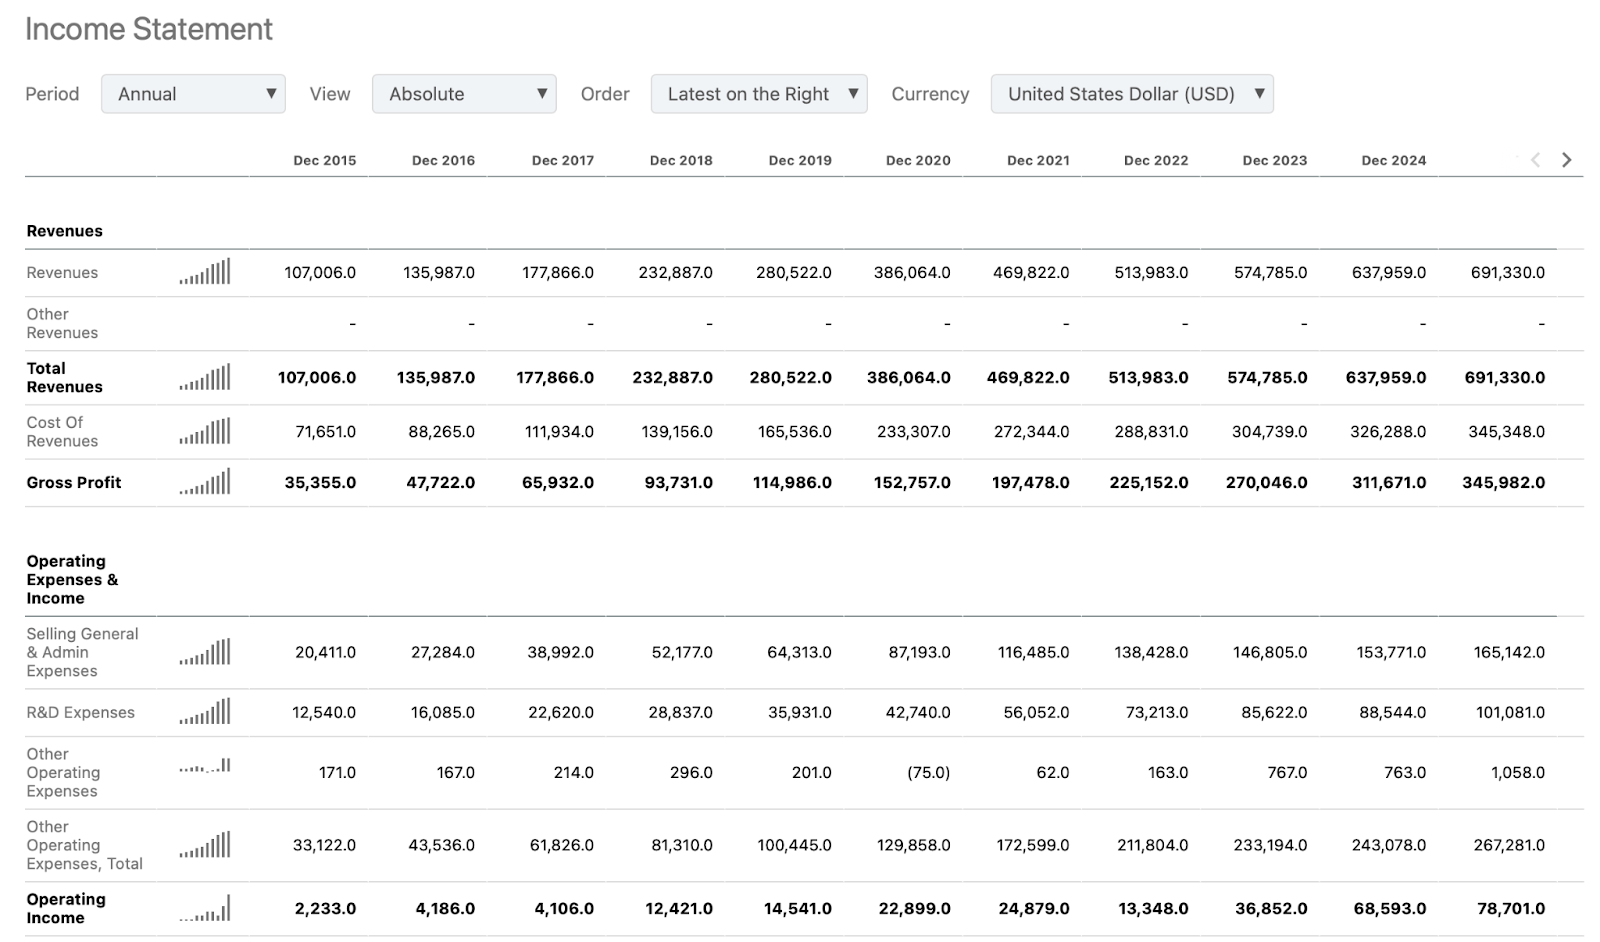Click the R&D Expenses sparkline chart
1600x942 pixels.
point(205,711)
